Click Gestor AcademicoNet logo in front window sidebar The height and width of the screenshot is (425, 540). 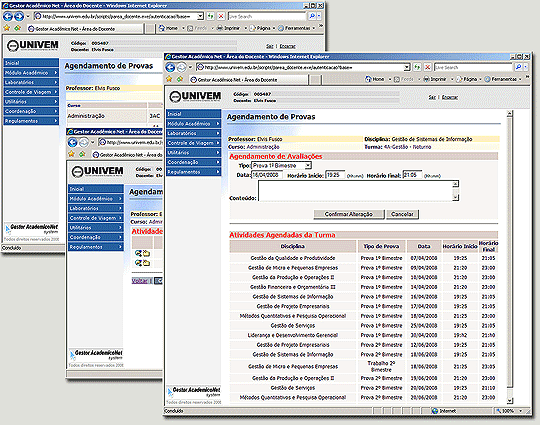point(194,392)
